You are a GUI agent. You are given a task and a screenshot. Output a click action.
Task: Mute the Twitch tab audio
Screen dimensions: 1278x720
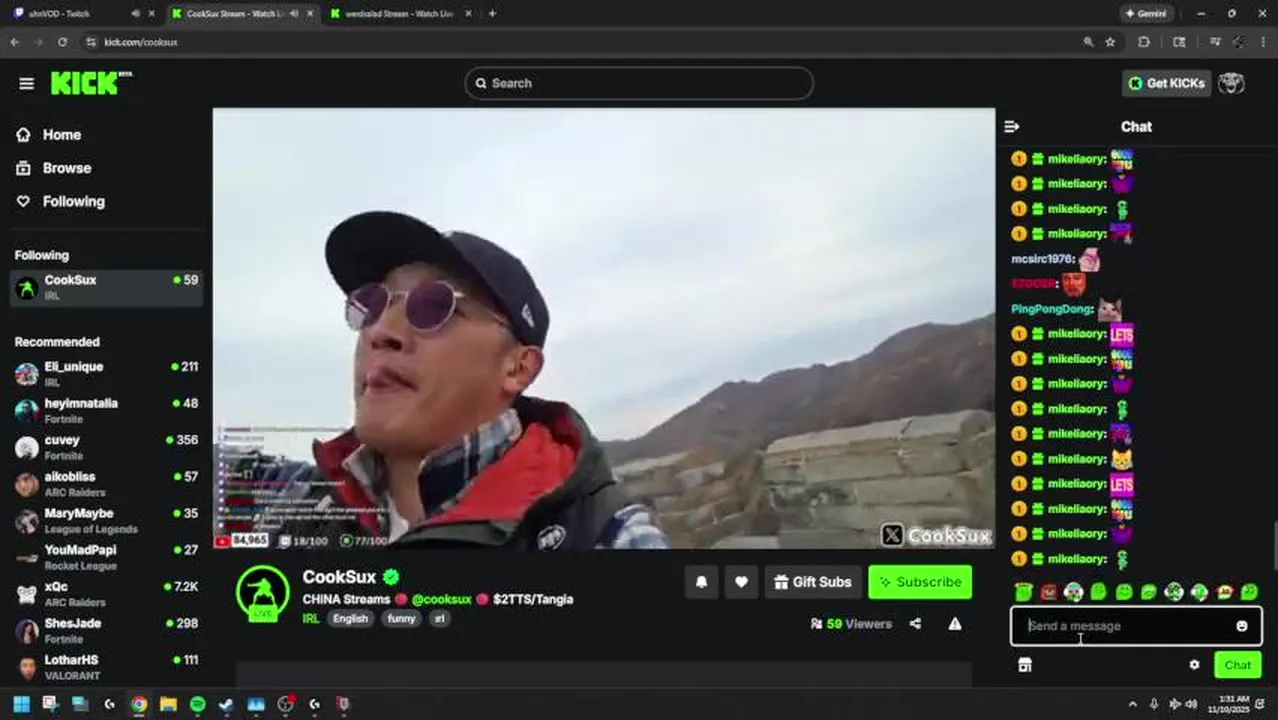(135, 13)
